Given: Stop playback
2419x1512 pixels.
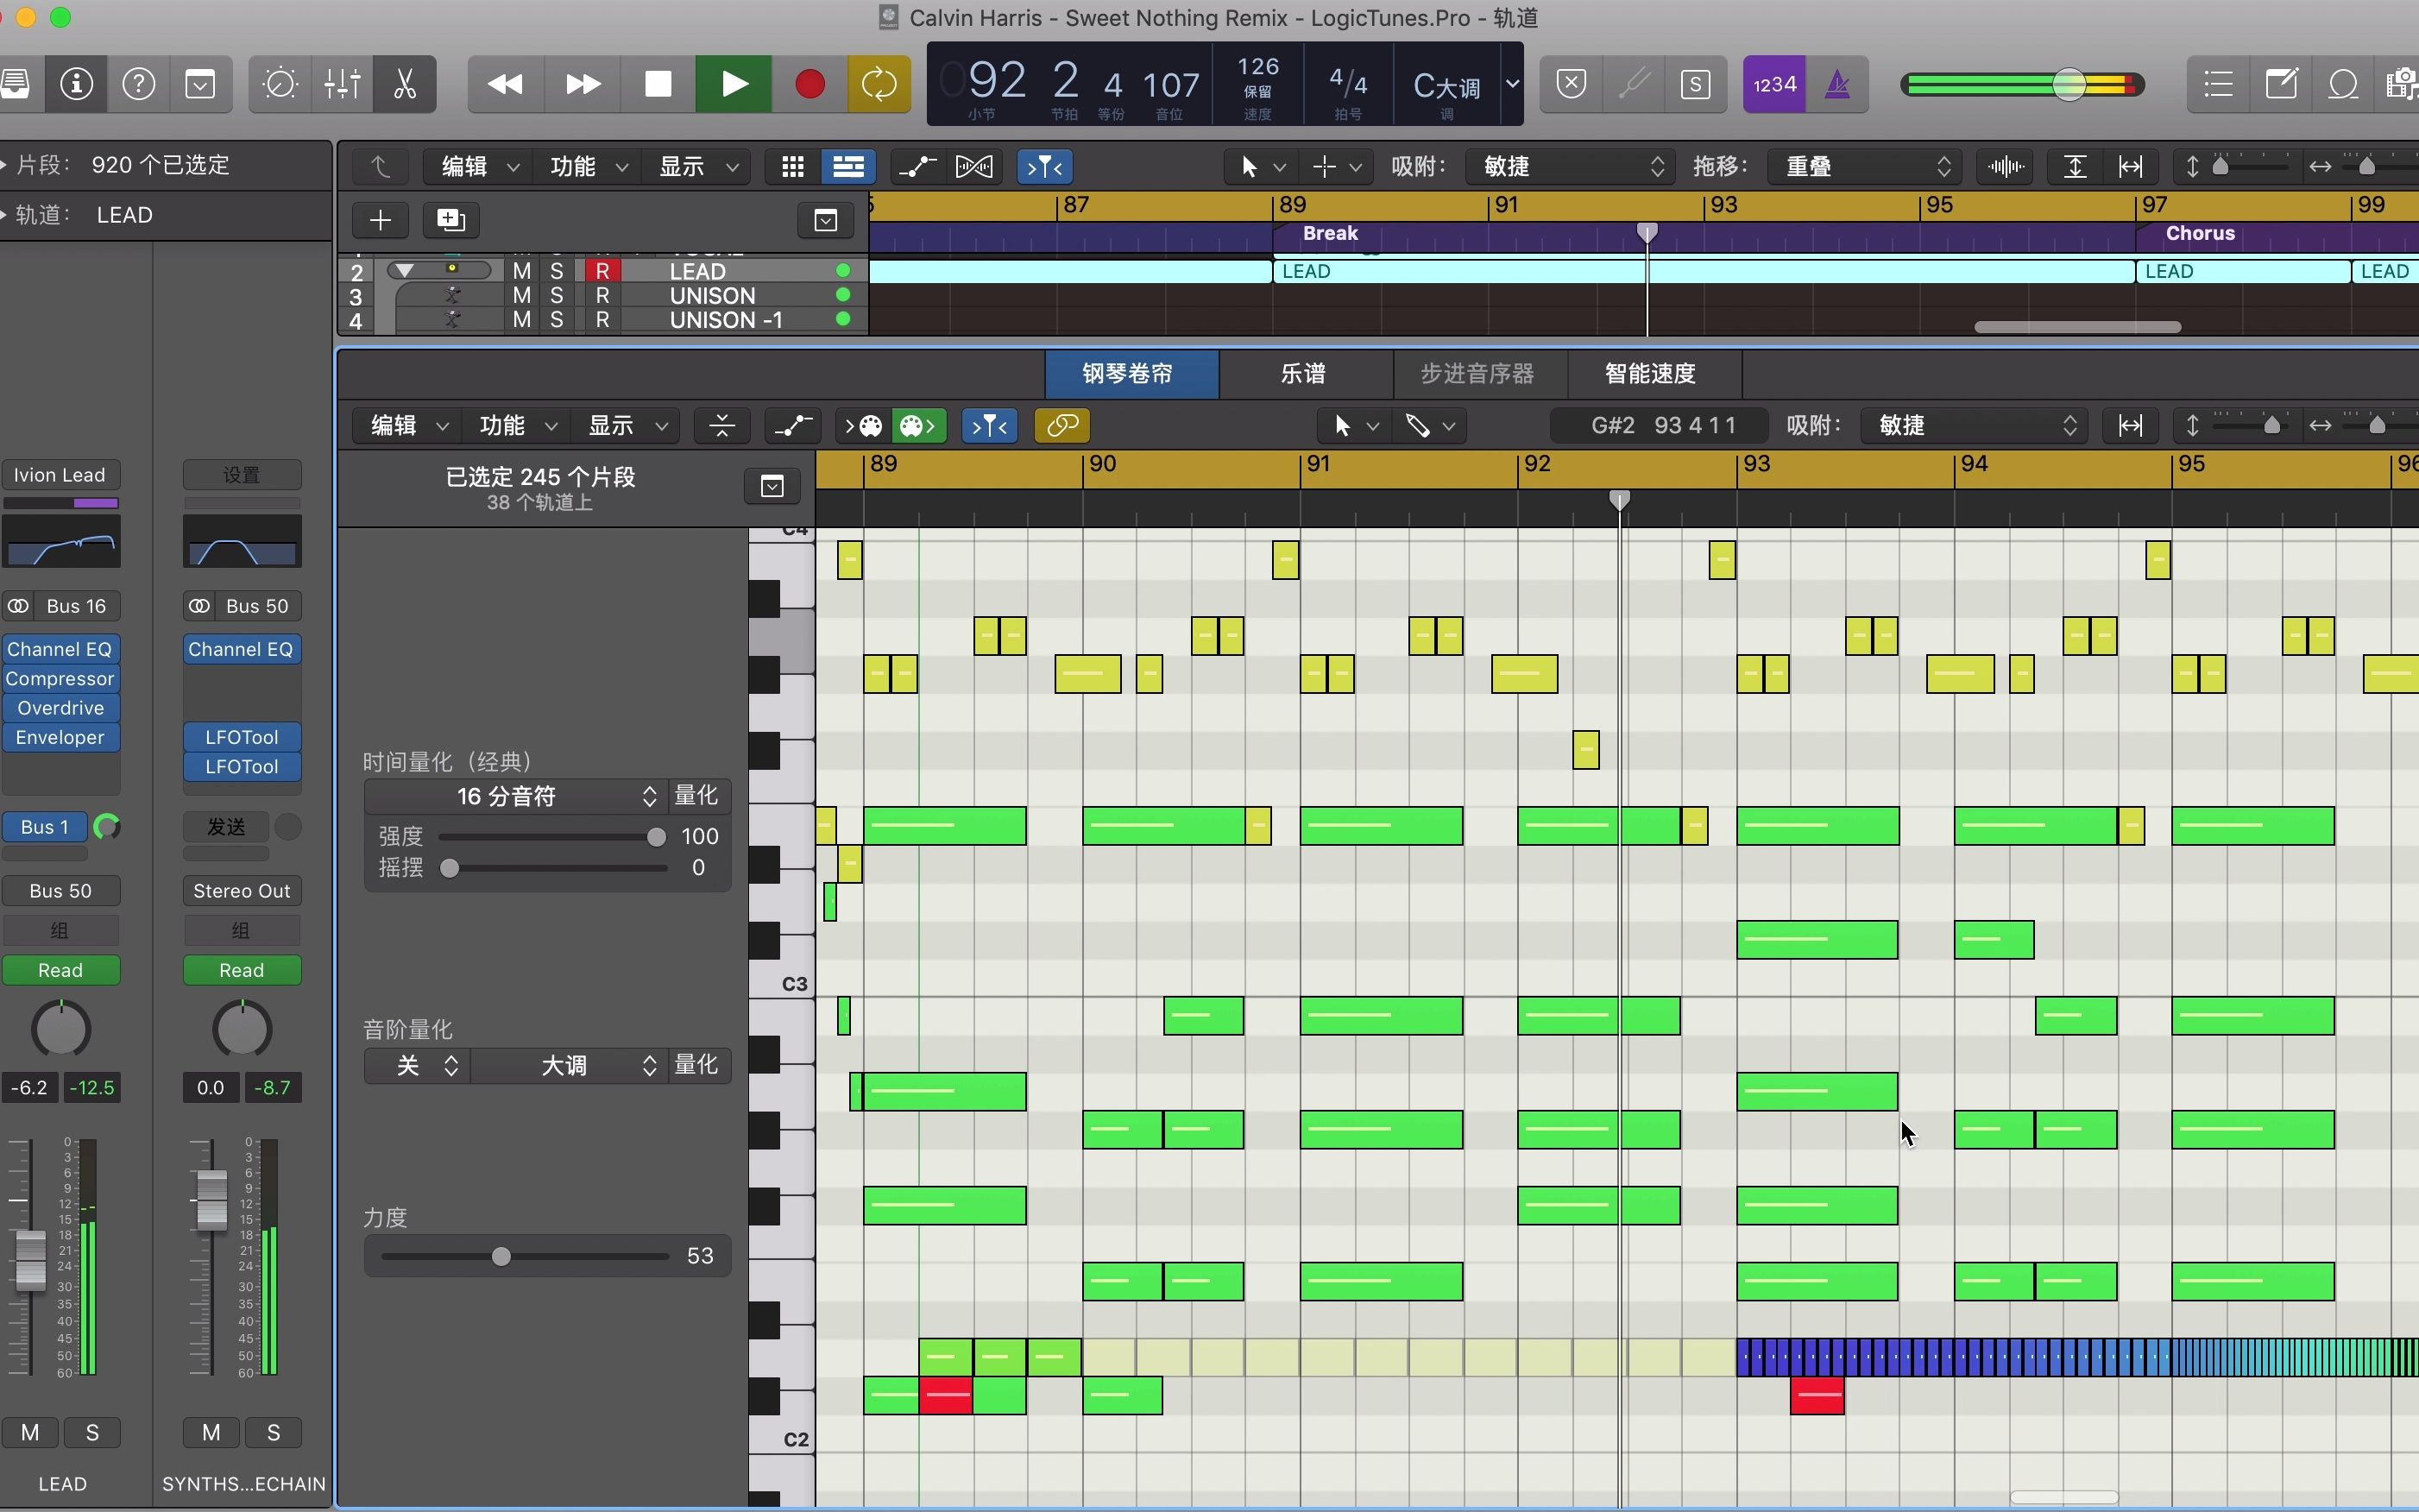Looking at the screenshot, I should (658, 84).
